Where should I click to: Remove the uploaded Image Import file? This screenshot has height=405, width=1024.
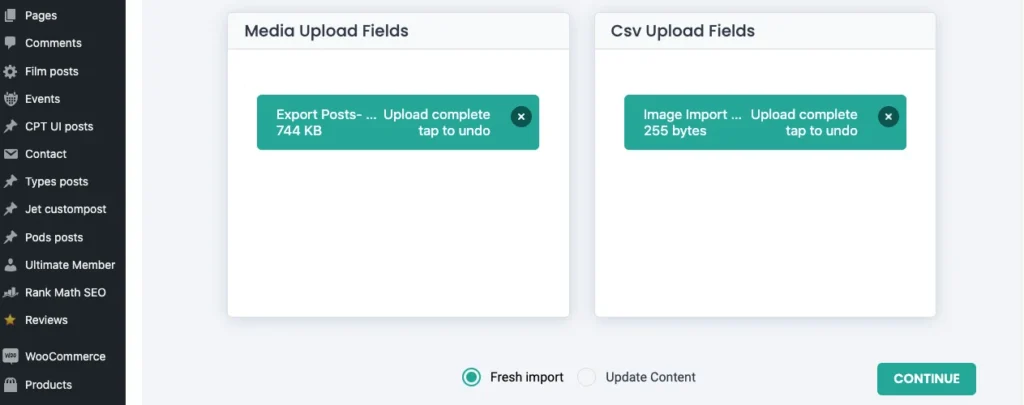tap(888, 116)
